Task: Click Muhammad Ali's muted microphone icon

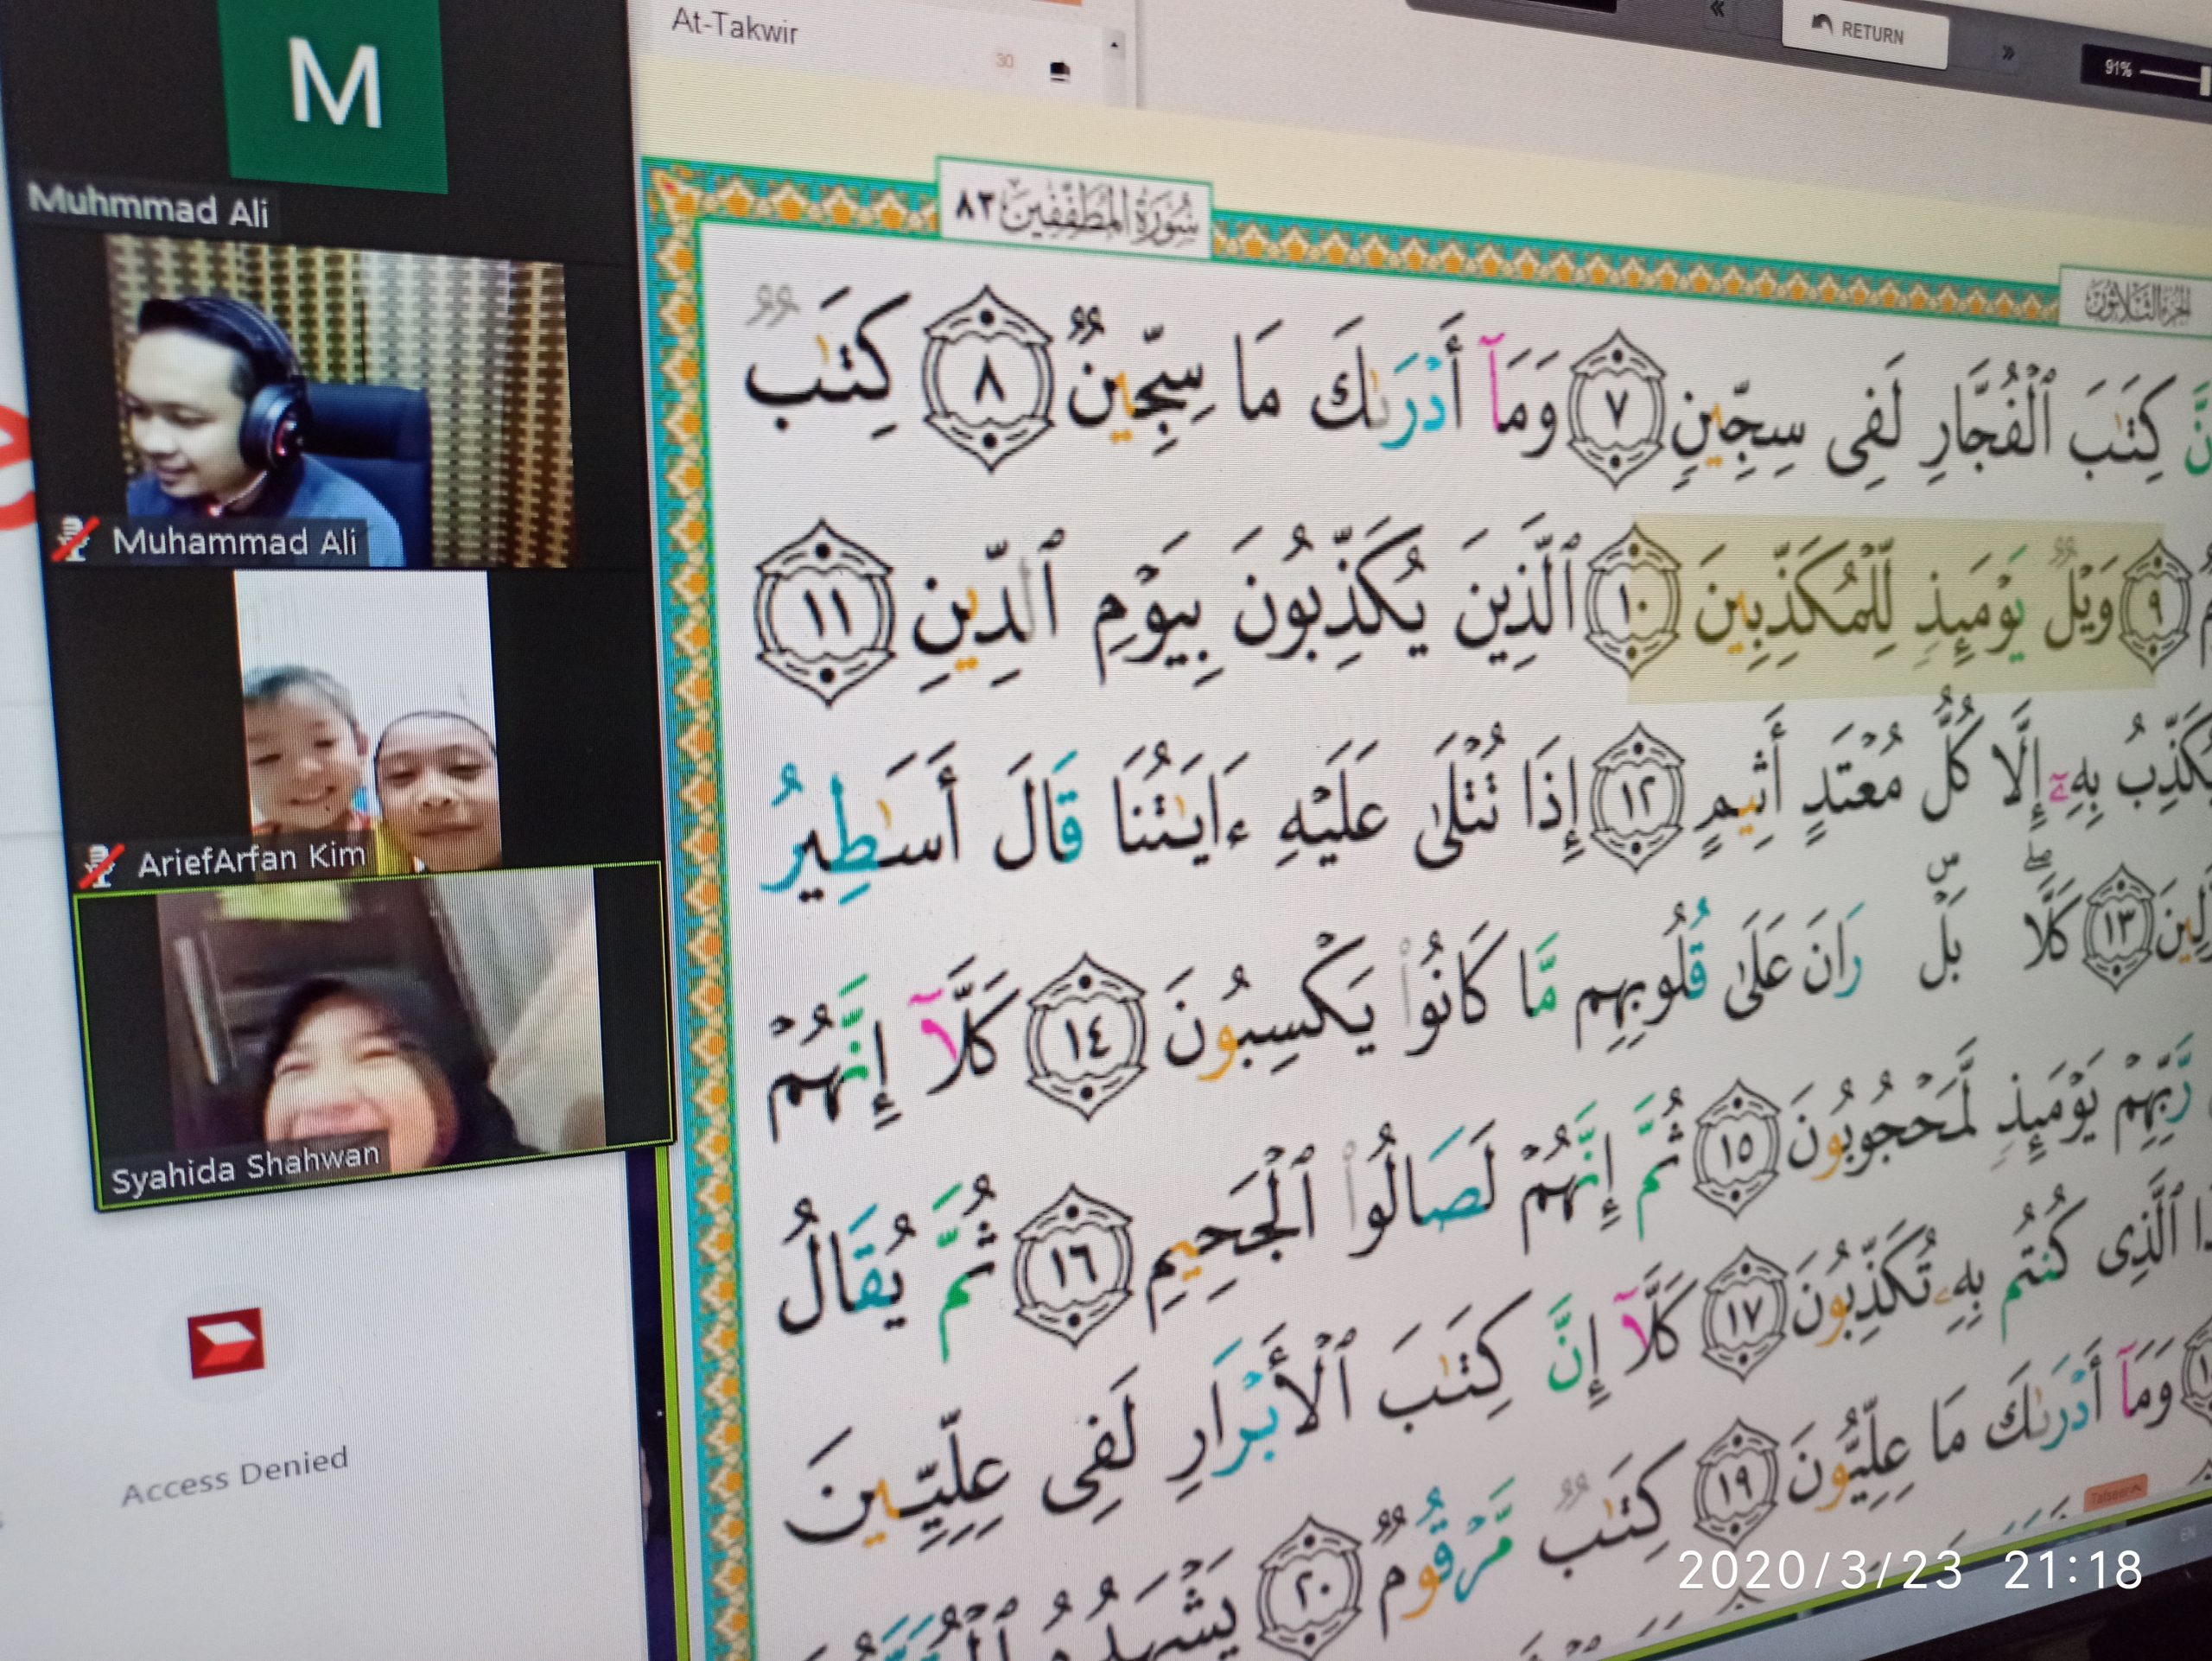Action: coord(75,540)
